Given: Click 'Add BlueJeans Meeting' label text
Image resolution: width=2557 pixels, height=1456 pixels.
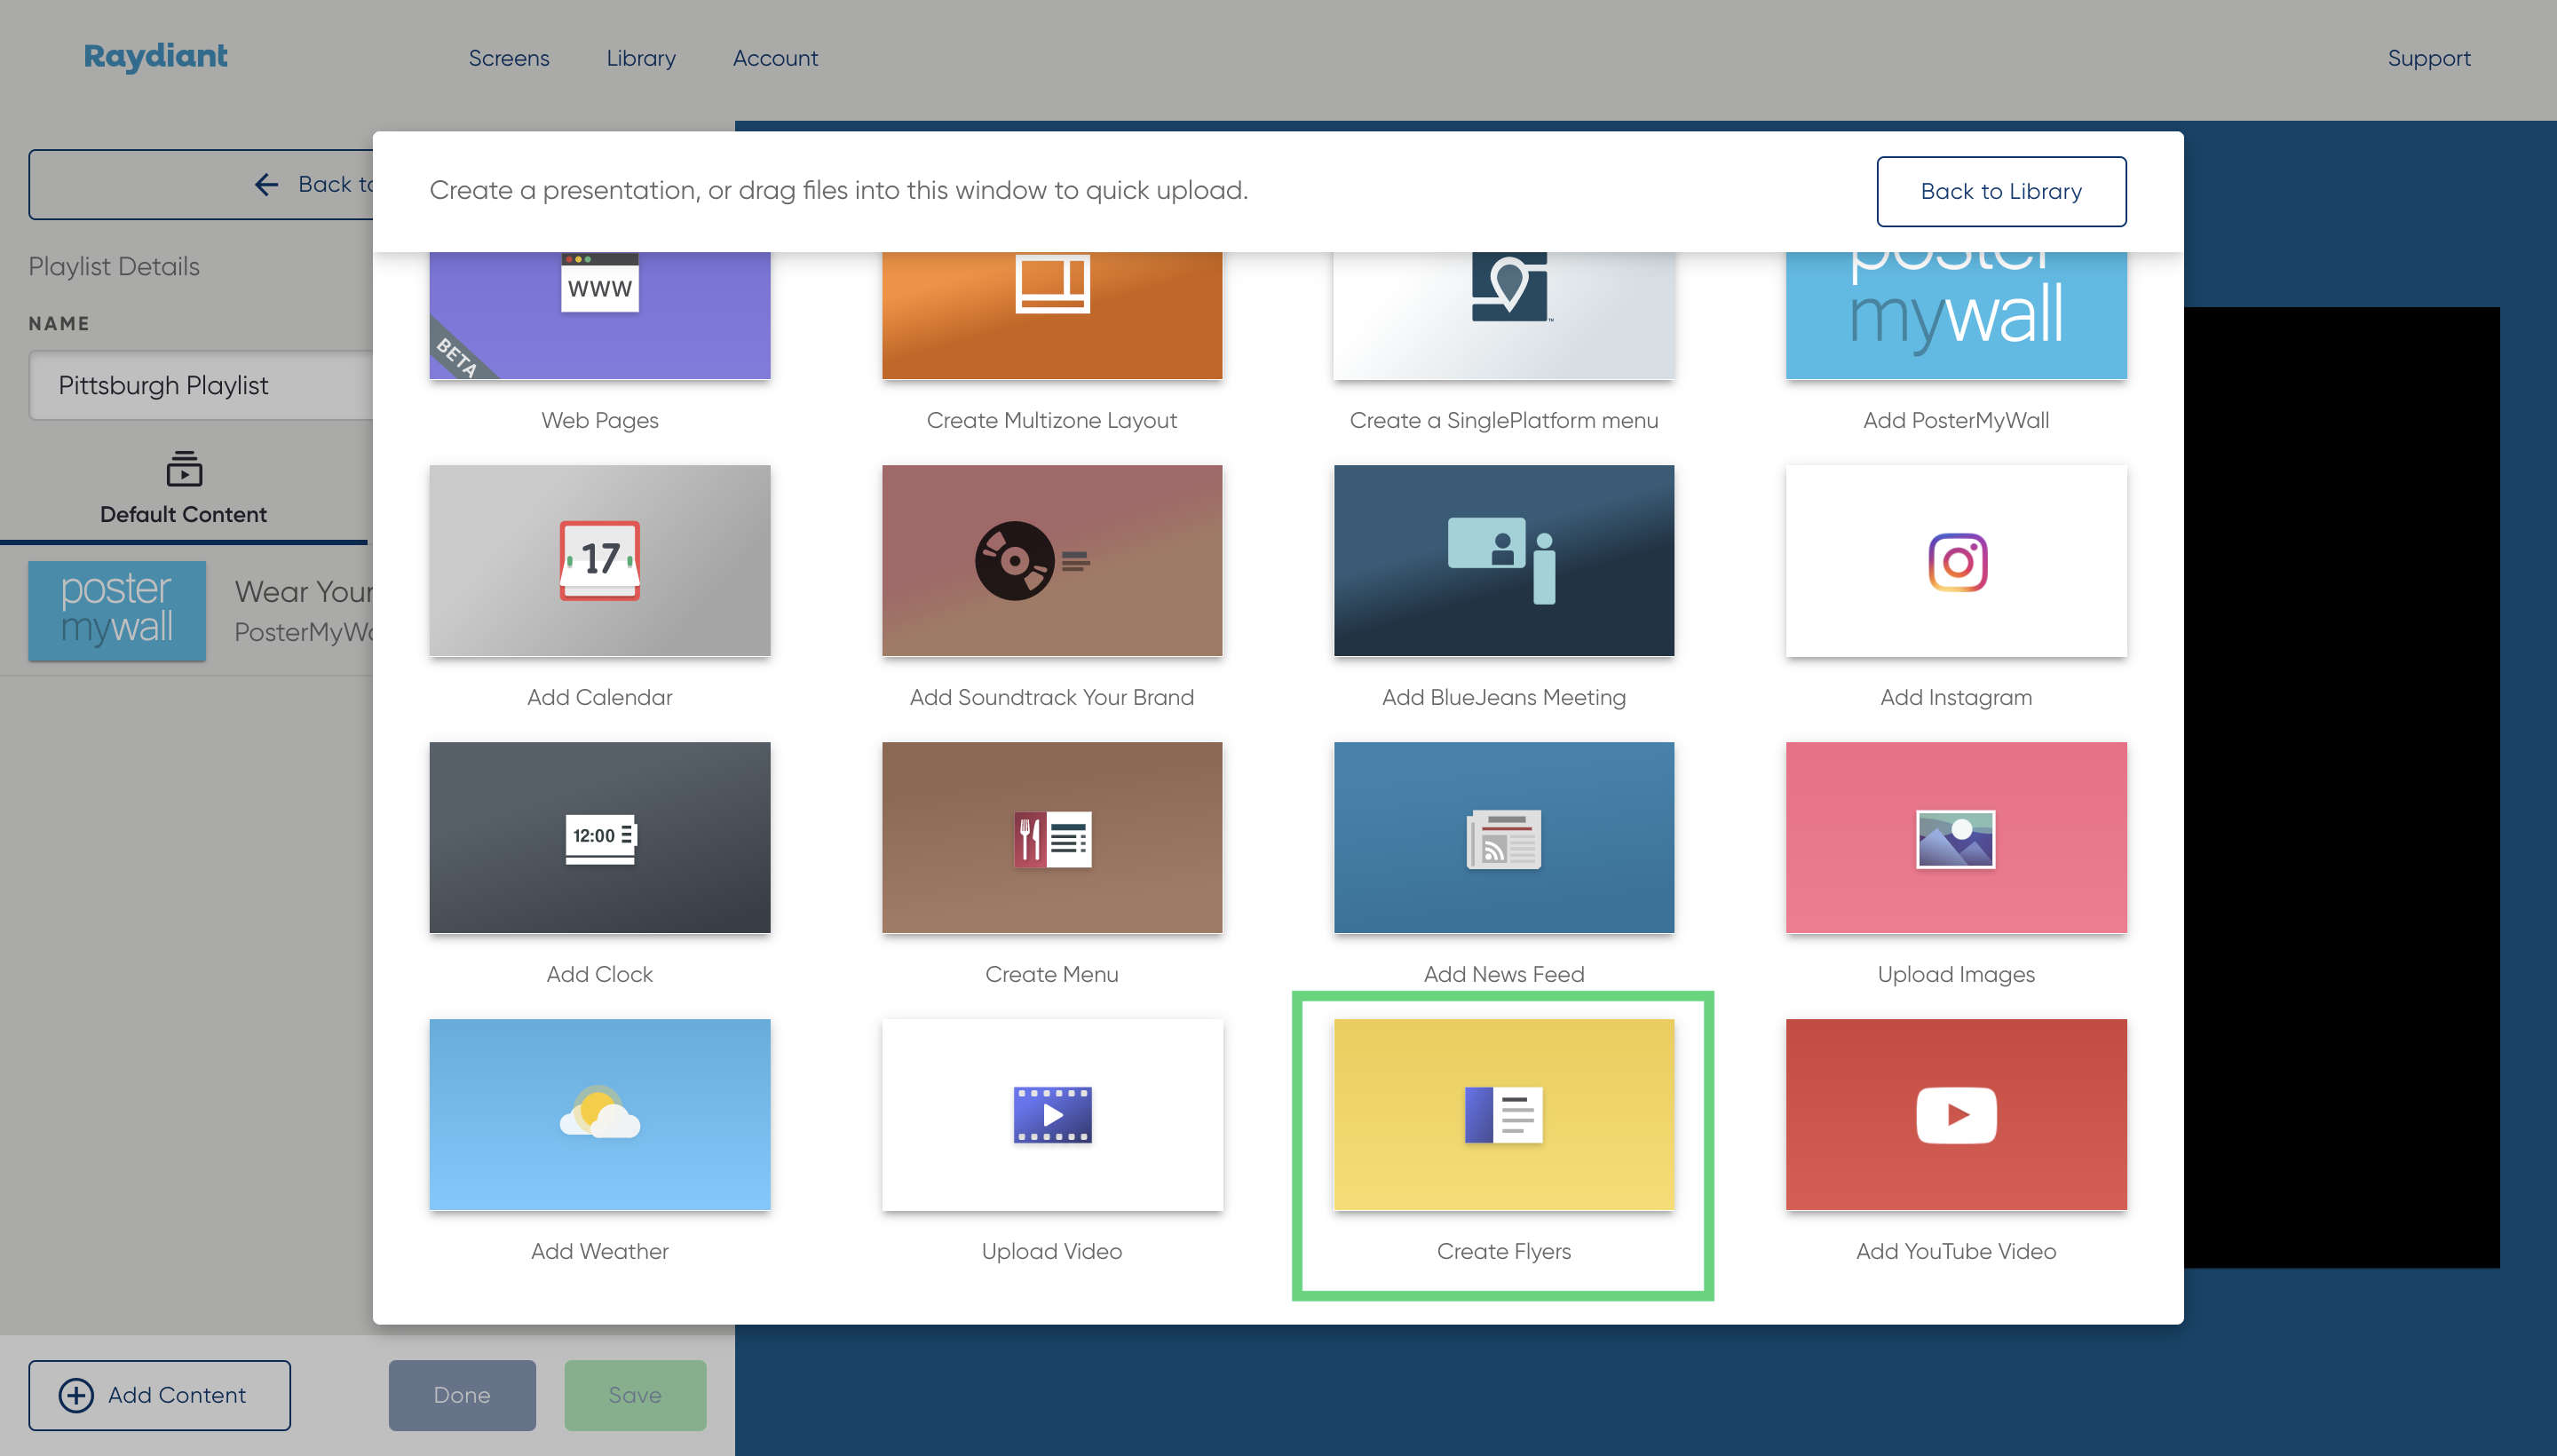Looking at the screenshot, I should click(x=1503, y=697).
